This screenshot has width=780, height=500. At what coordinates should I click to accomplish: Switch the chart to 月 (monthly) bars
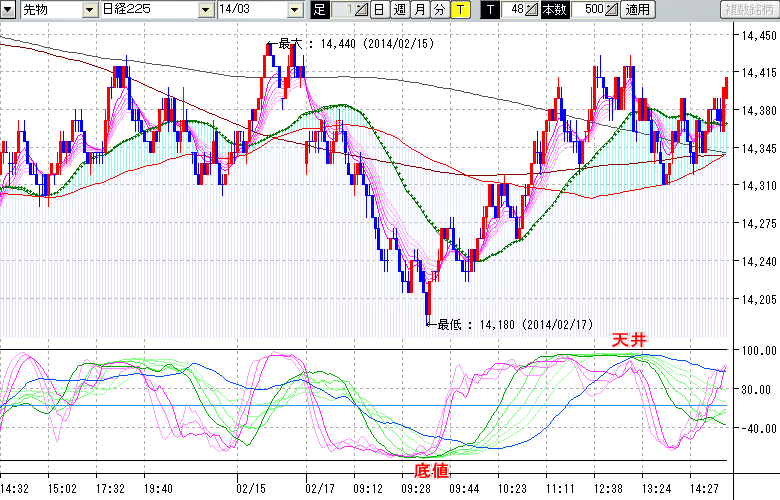(x=419, y=10)
